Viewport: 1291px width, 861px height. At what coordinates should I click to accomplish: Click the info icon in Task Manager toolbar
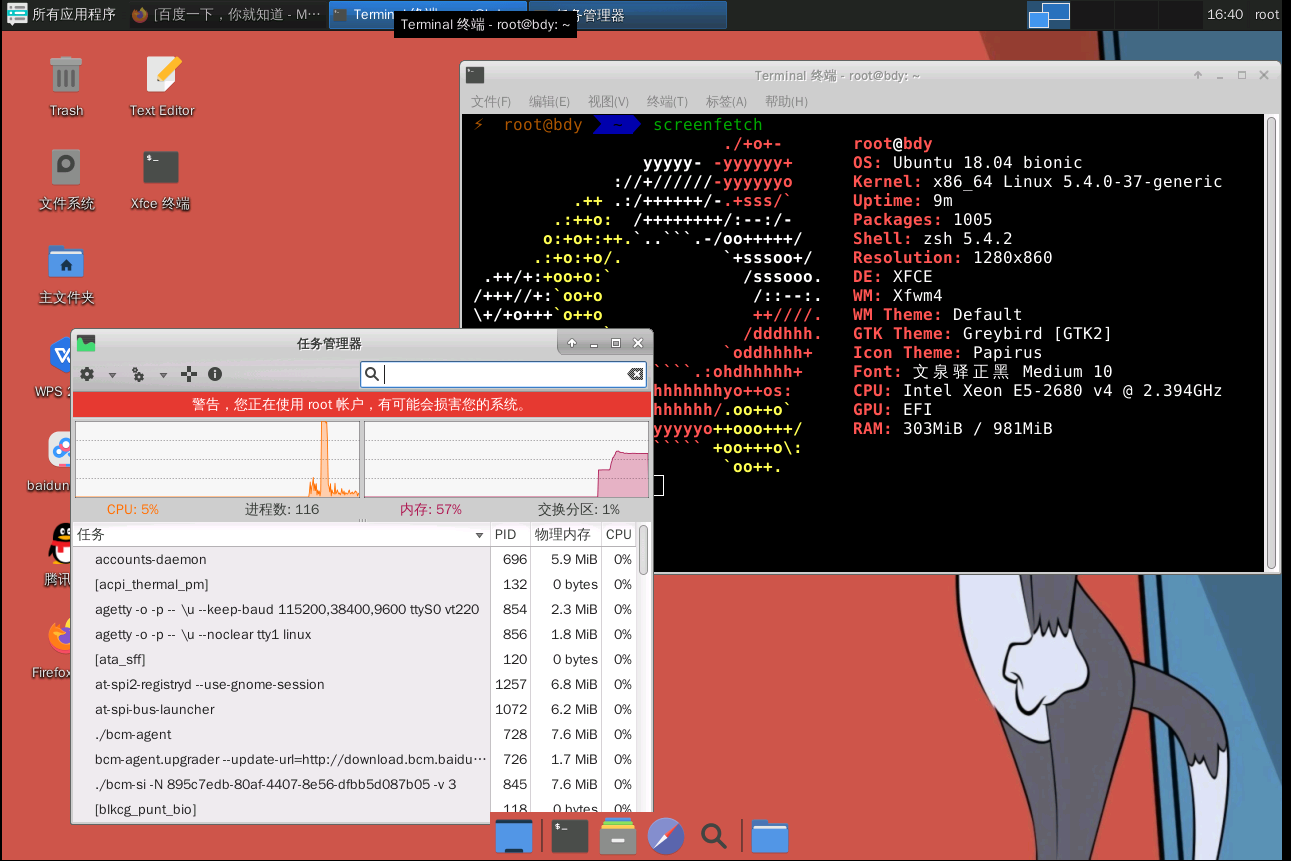[x=215, y=374]
